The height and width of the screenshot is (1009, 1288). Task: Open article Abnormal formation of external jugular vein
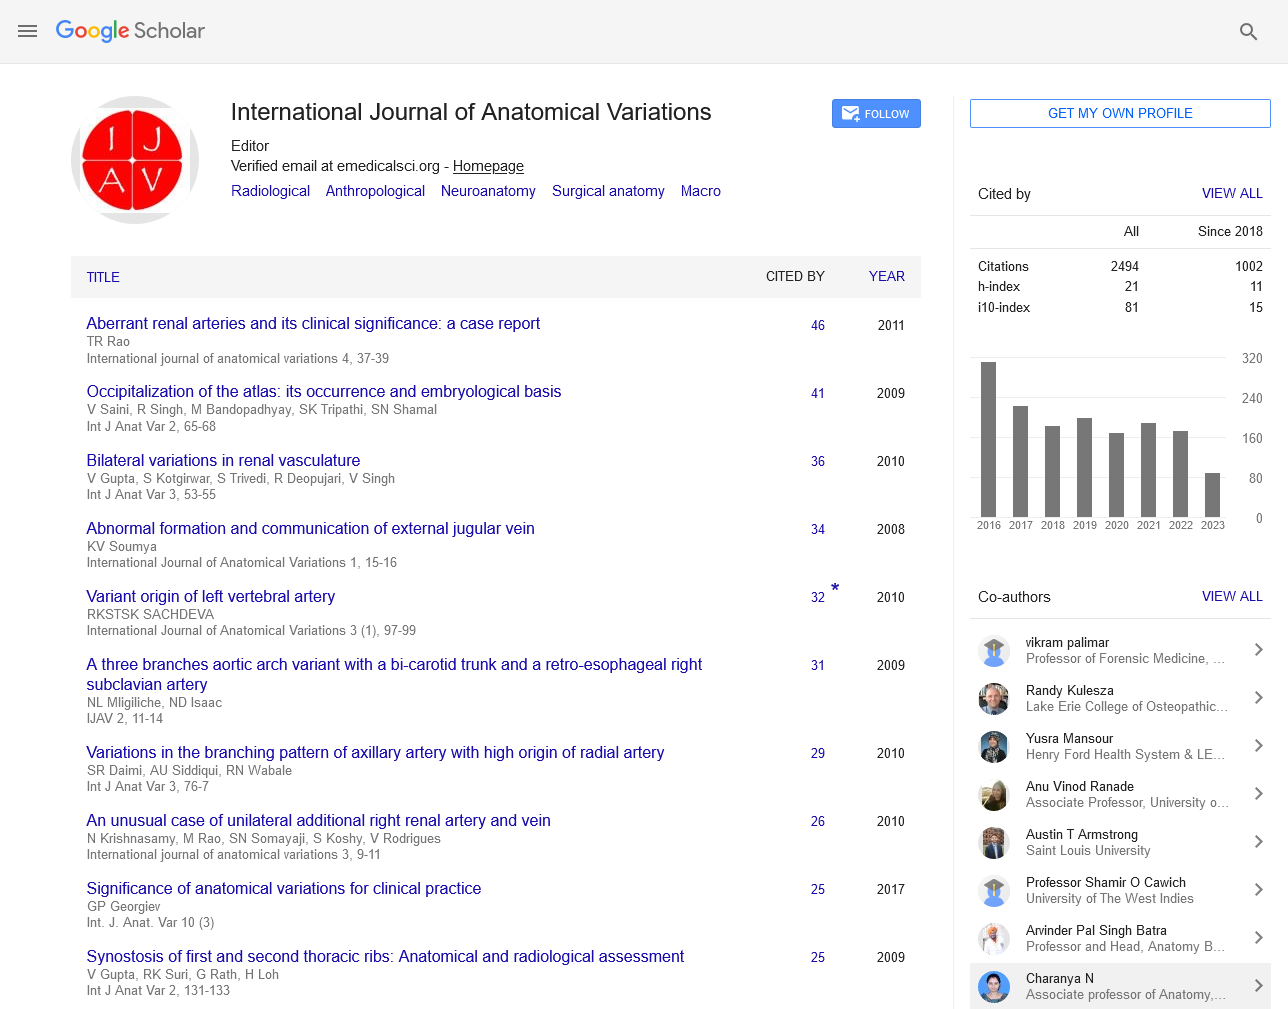point(310,528)
